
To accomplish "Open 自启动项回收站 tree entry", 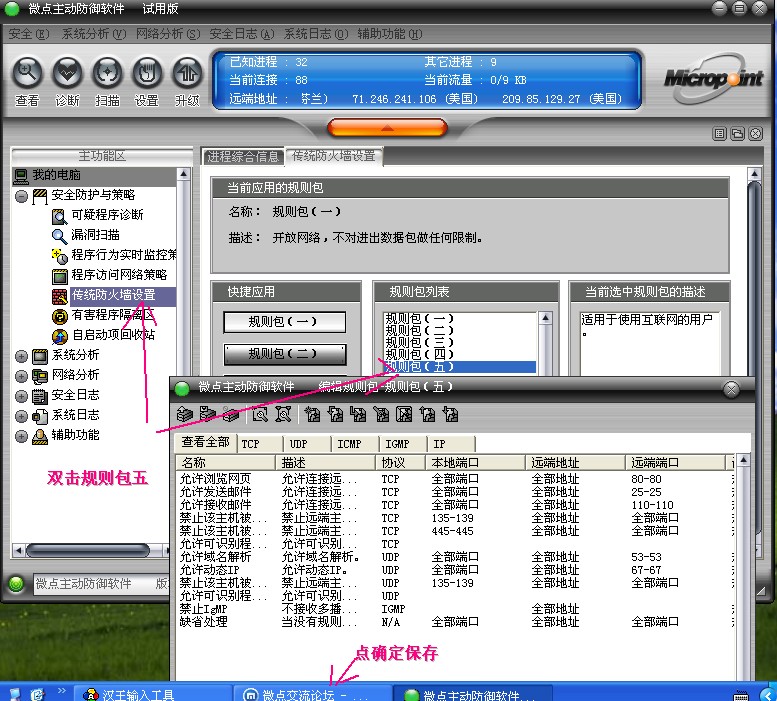I will point(113,335).
